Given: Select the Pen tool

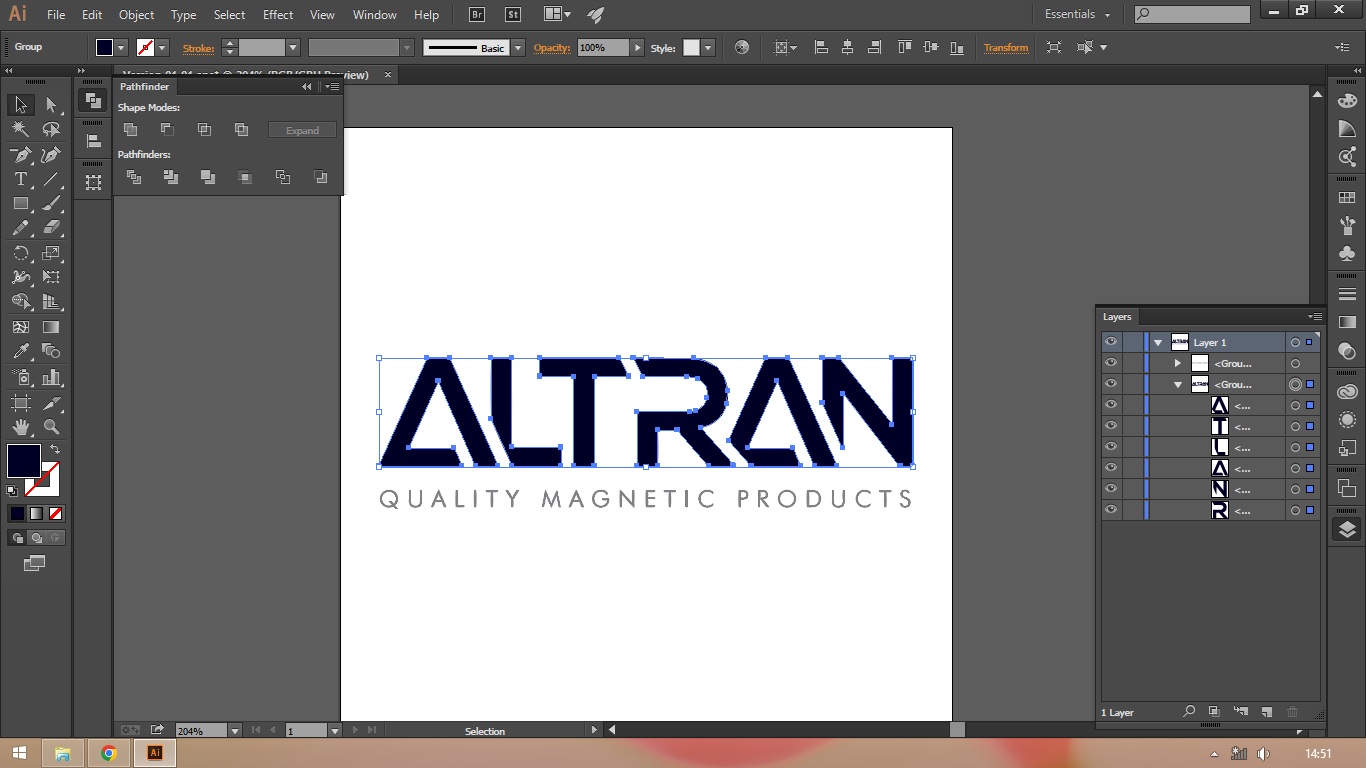Looking at the screenshot, I should pos(20,154).
